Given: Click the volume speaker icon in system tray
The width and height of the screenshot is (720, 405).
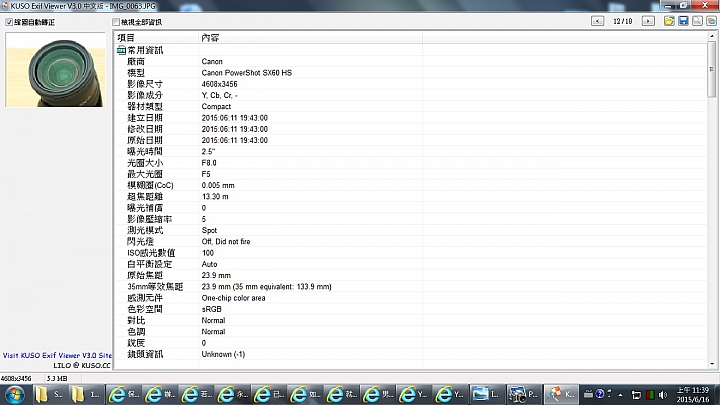Looking at the screenshot, I should [663, 394].
